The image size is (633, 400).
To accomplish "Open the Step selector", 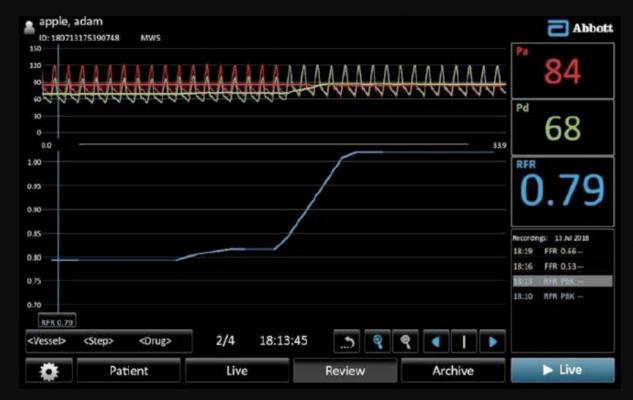I will click(99, 341).
